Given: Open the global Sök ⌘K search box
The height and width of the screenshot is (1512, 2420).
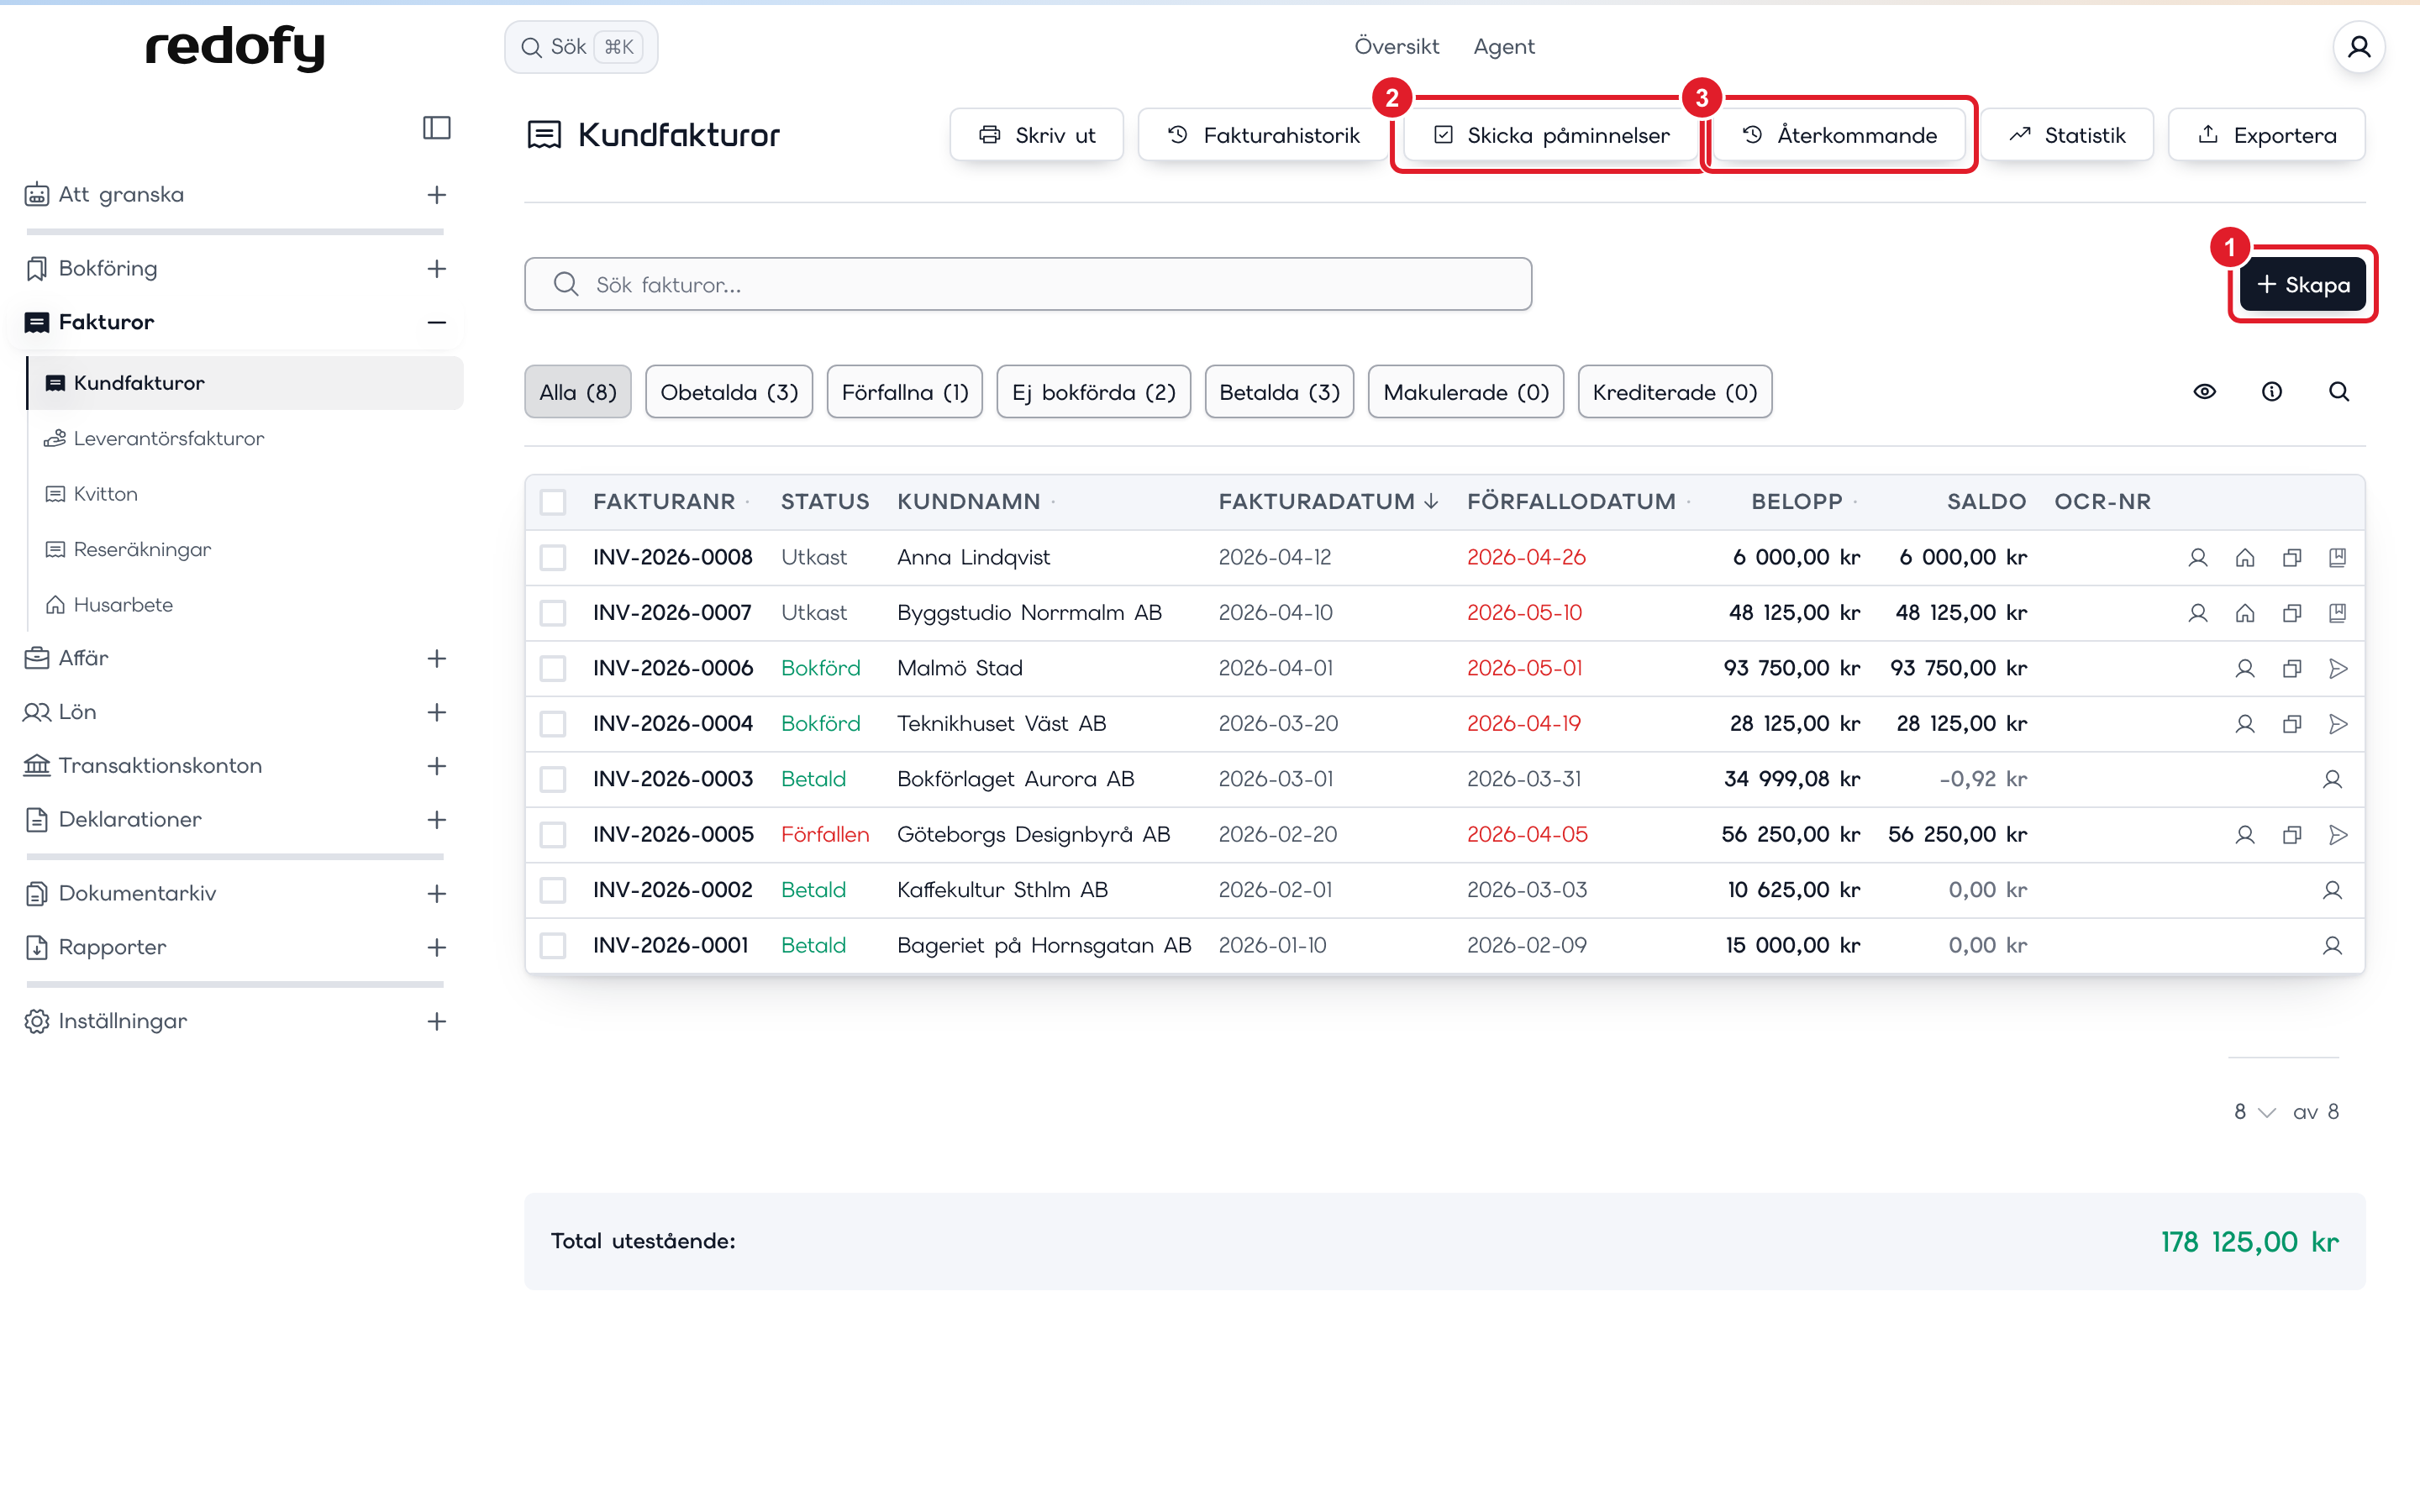Looking at the screenshot, I should (x=581, y=47).
